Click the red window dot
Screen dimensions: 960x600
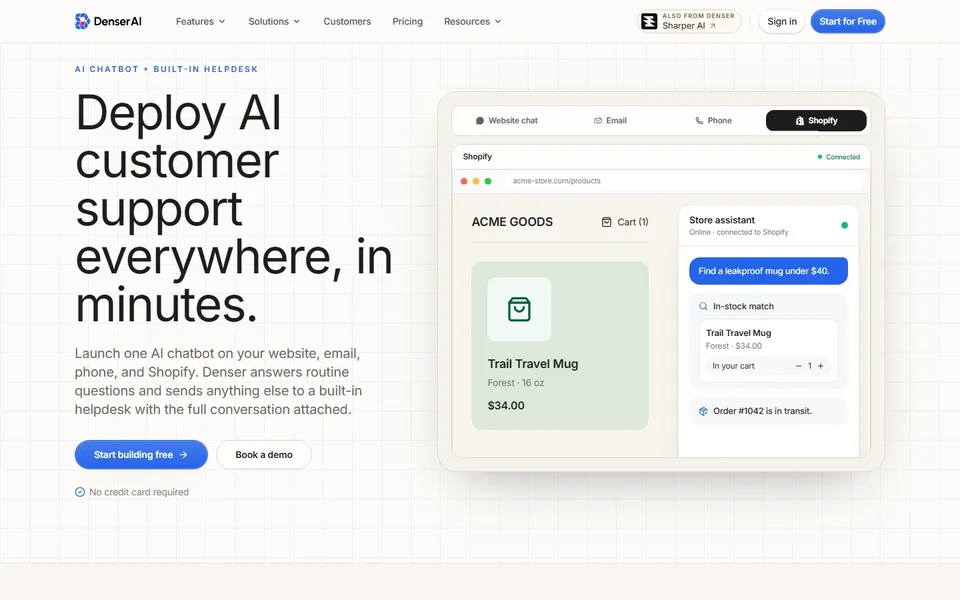pos(464,181)
